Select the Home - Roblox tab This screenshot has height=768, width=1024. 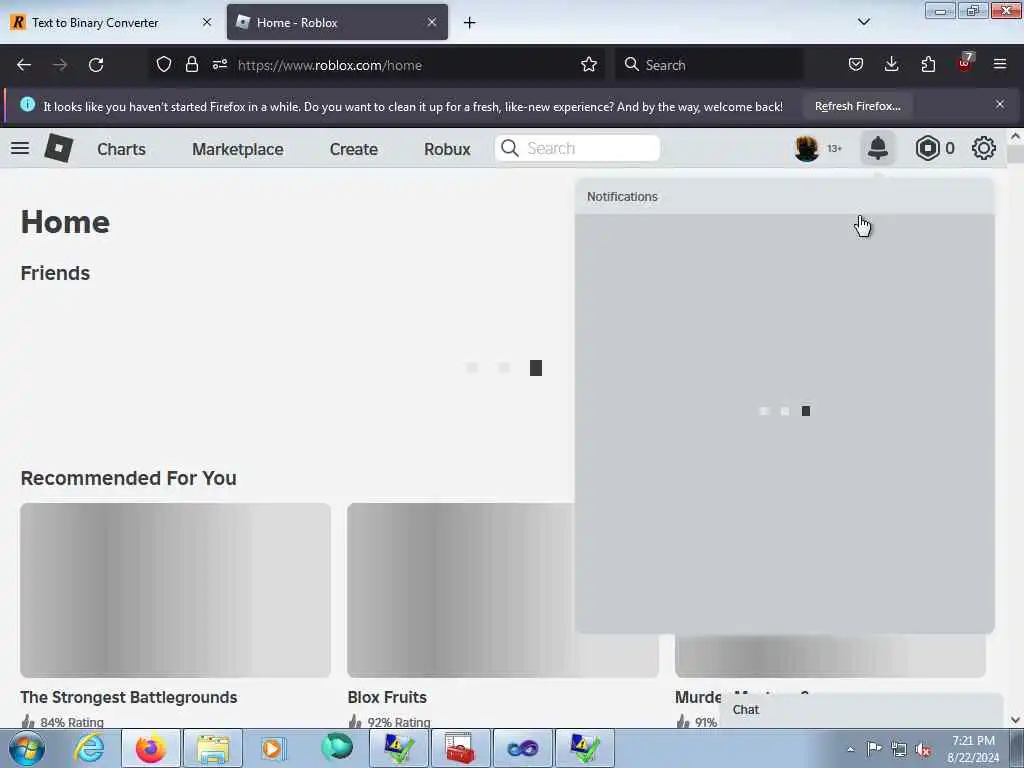337,22
